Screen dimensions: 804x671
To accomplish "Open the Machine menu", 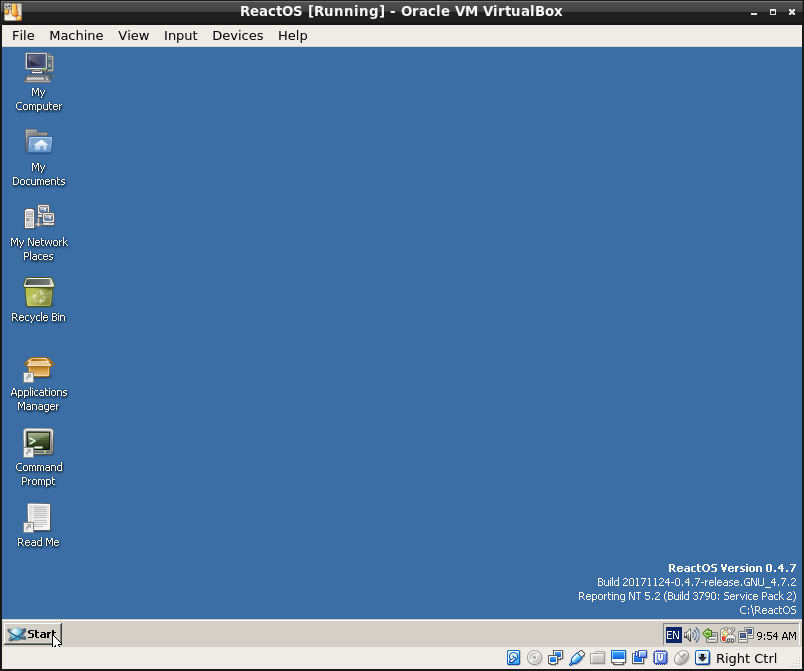I will pyautogui.click(x=76, y=35).
